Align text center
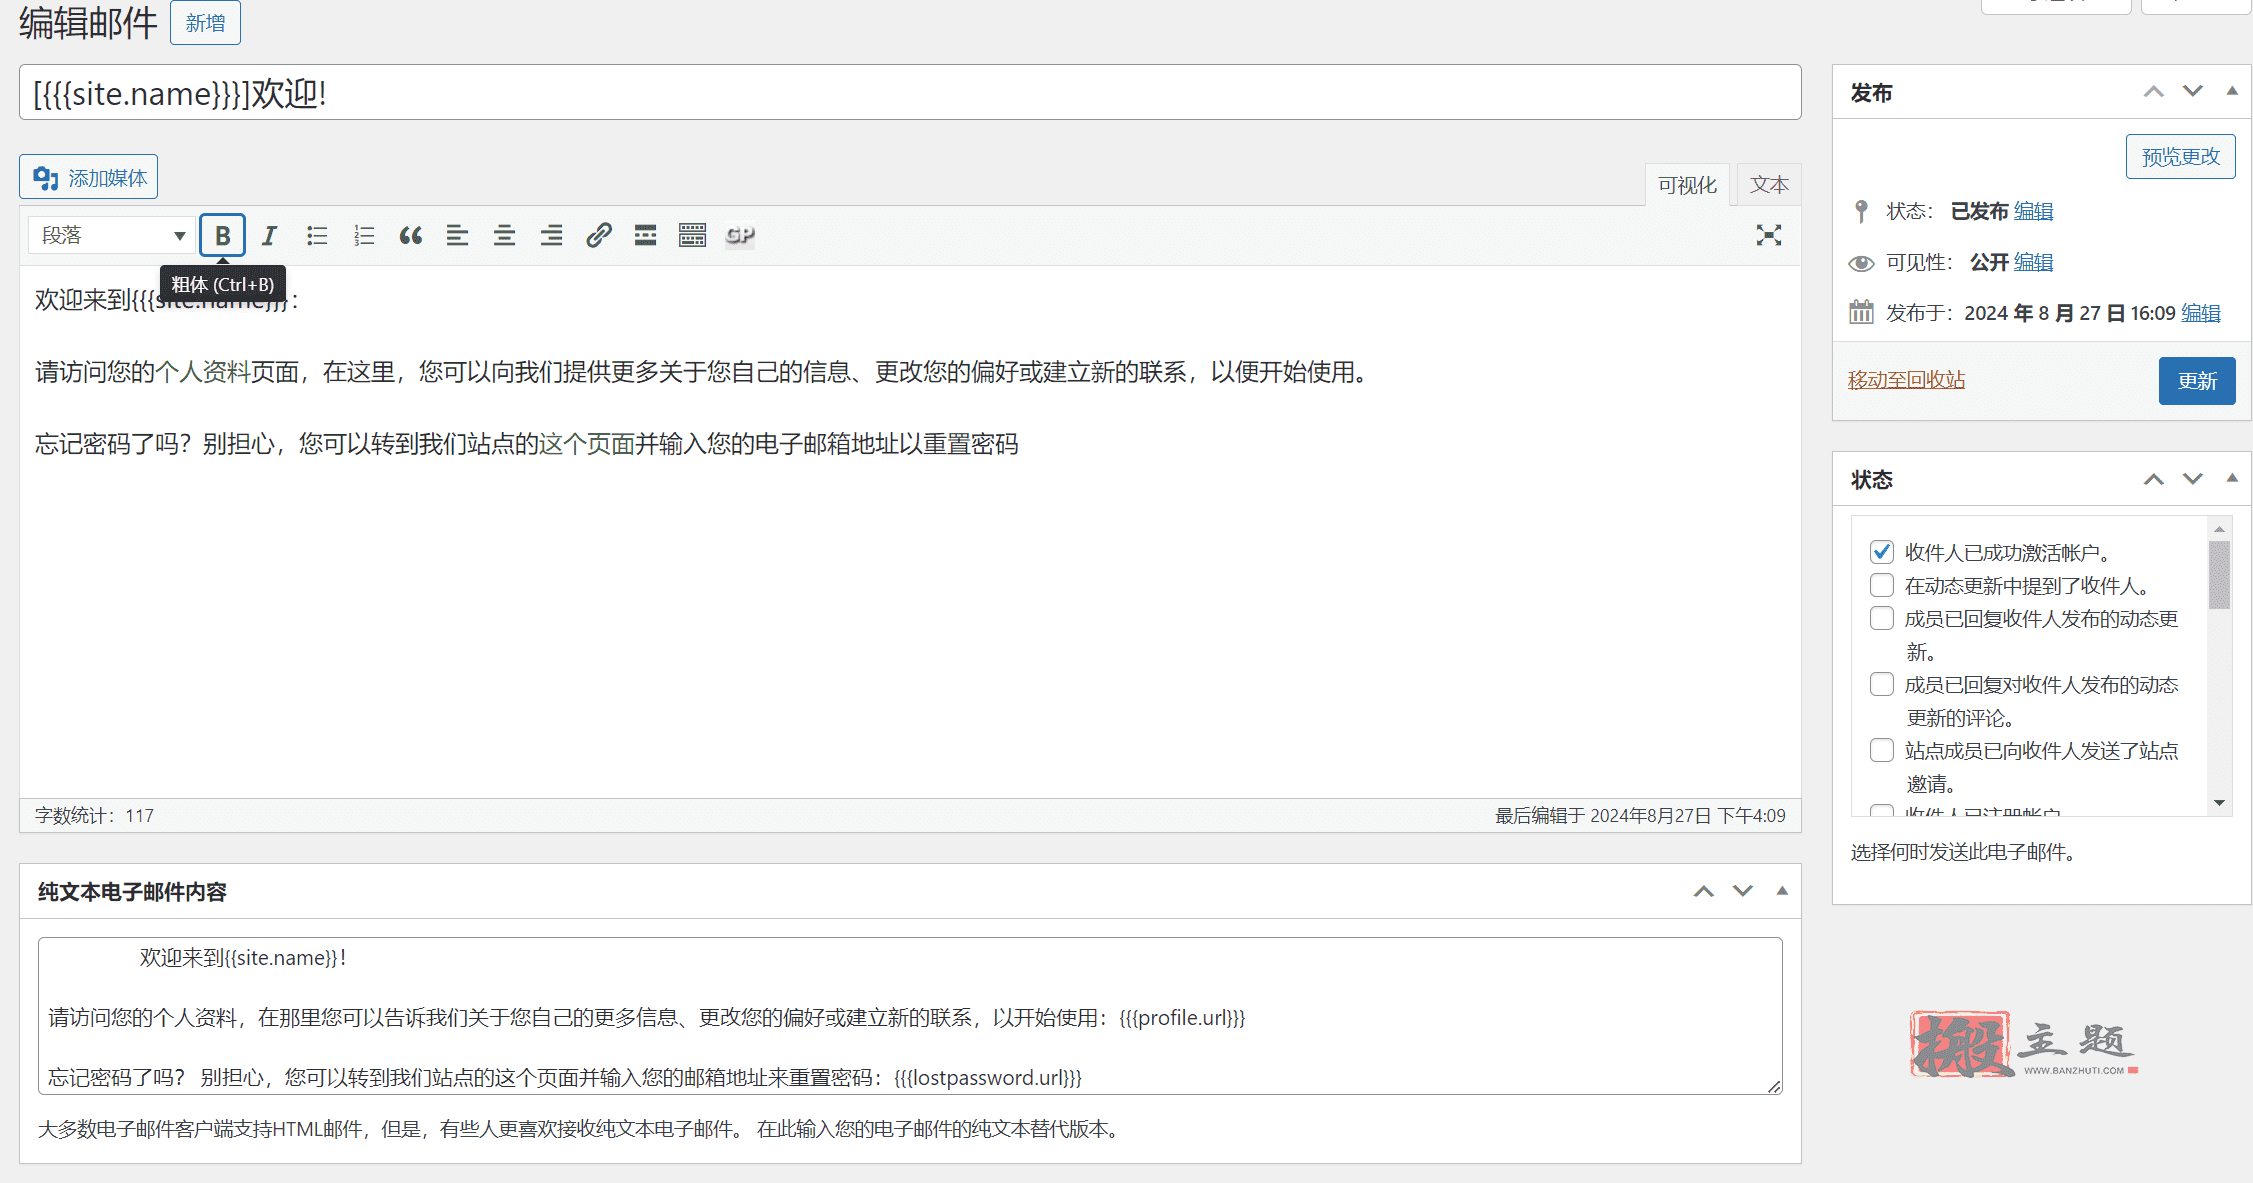The image size is (2253, 1183). (x=504, y=235)
